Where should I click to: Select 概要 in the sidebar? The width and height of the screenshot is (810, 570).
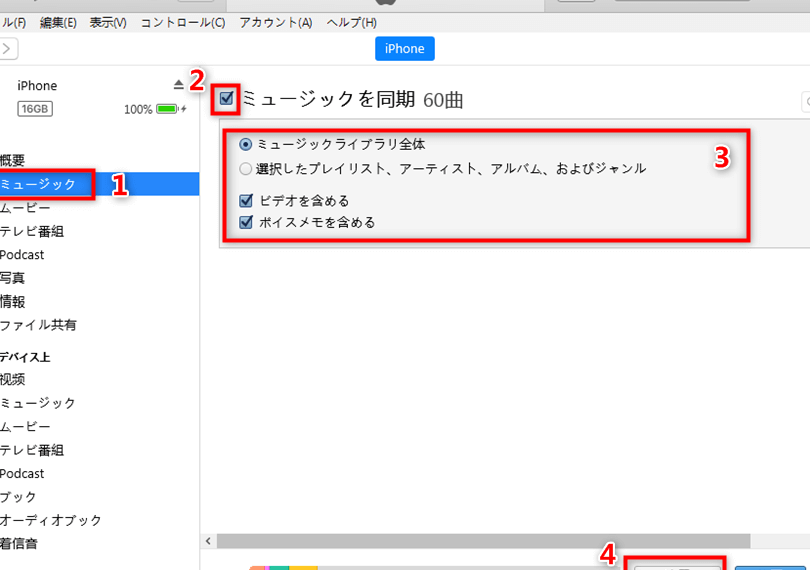(14, 160)
